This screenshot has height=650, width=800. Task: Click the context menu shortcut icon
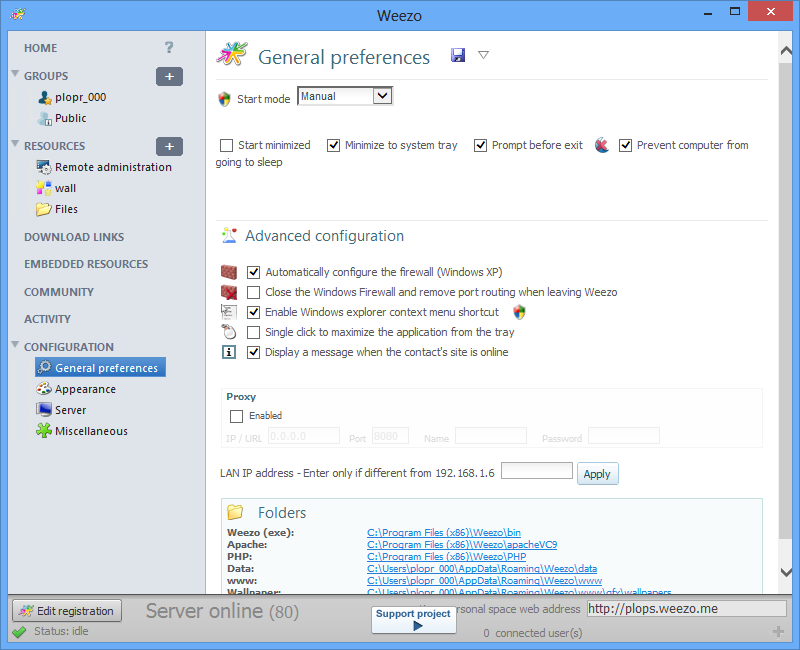coord(229,312)
